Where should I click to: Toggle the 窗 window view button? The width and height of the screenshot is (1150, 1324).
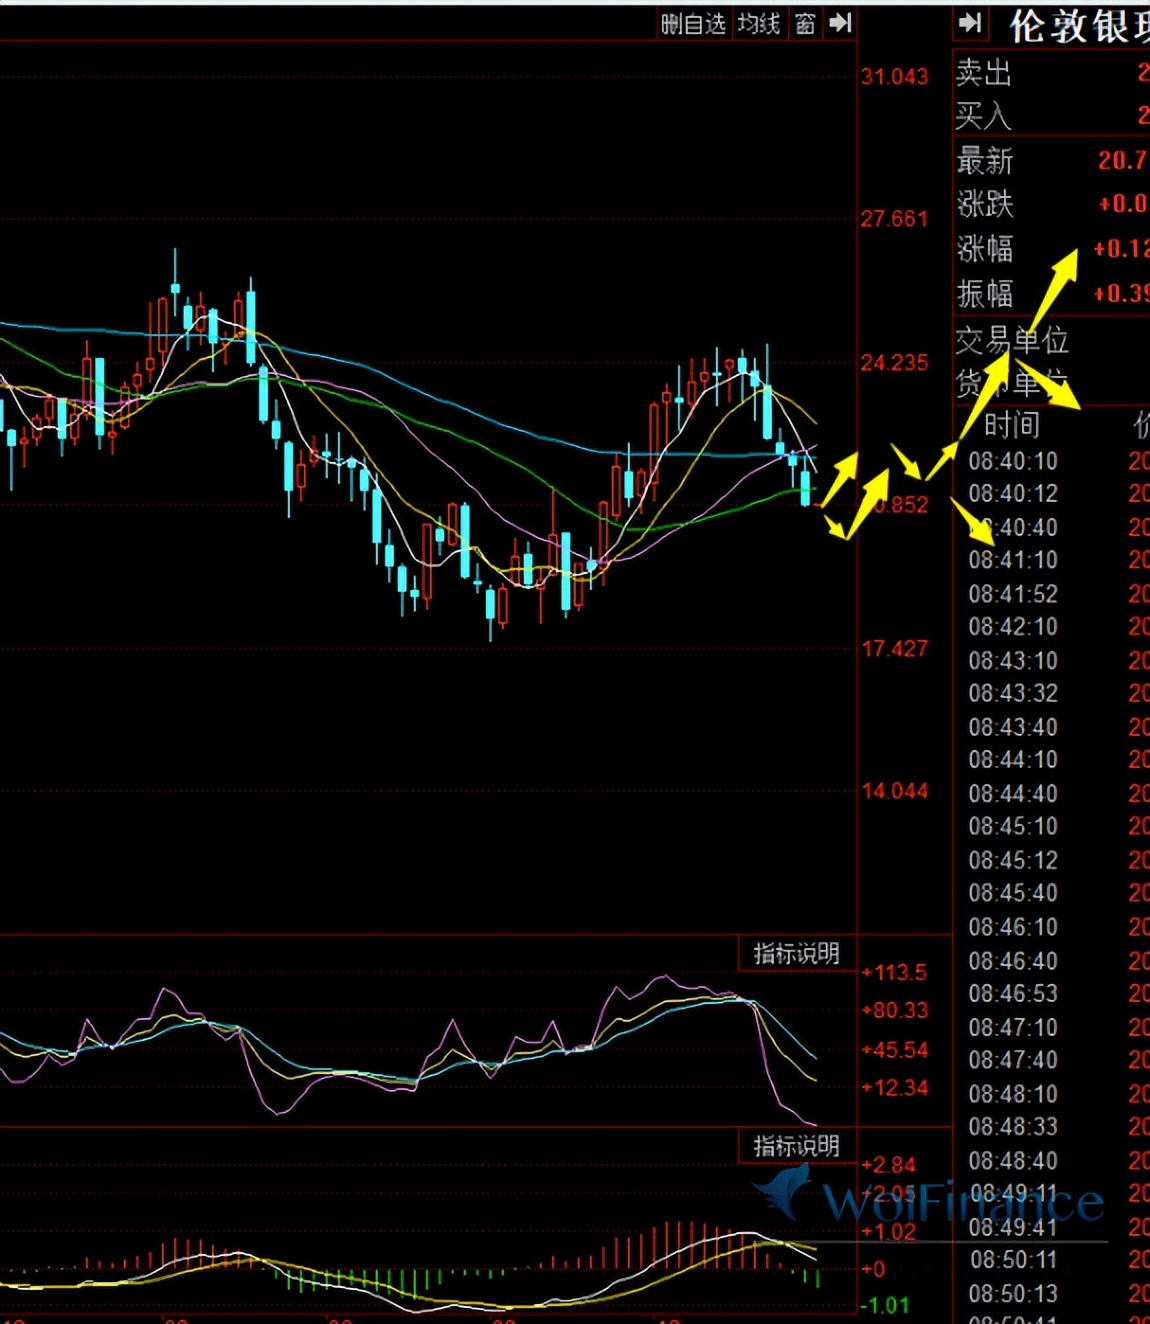805,24
